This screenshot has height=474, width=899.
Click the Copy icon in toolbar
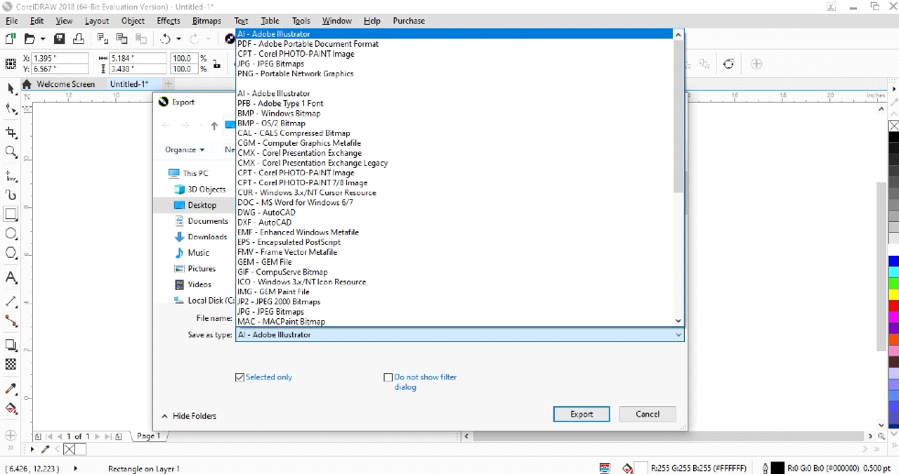coord(122,38)
